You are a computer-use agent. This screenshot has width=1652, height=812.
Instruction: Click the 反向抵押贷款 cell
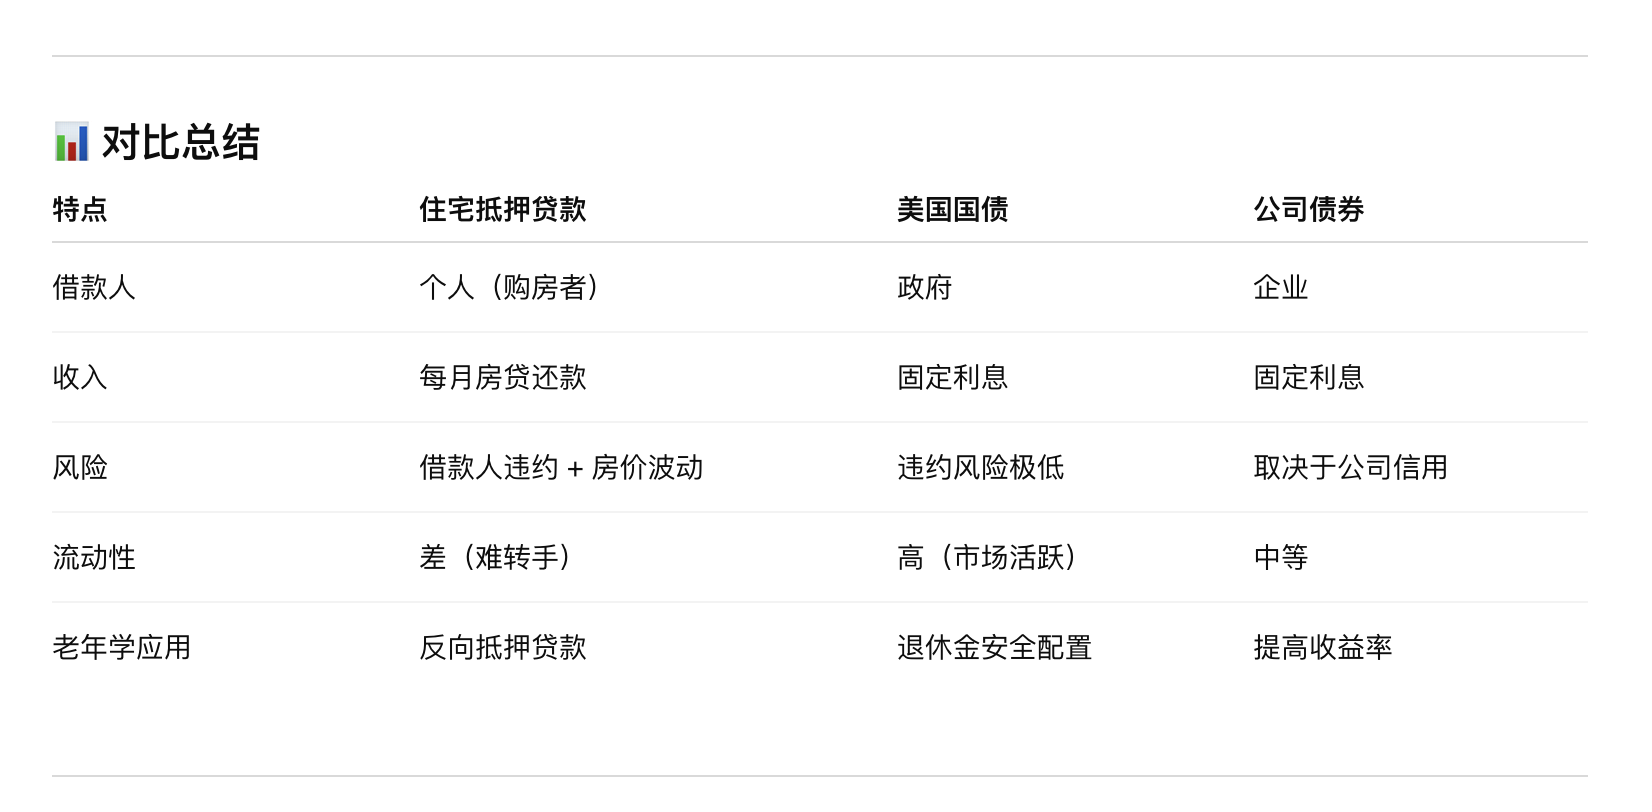pyautogui.click(x=502, y=647)
